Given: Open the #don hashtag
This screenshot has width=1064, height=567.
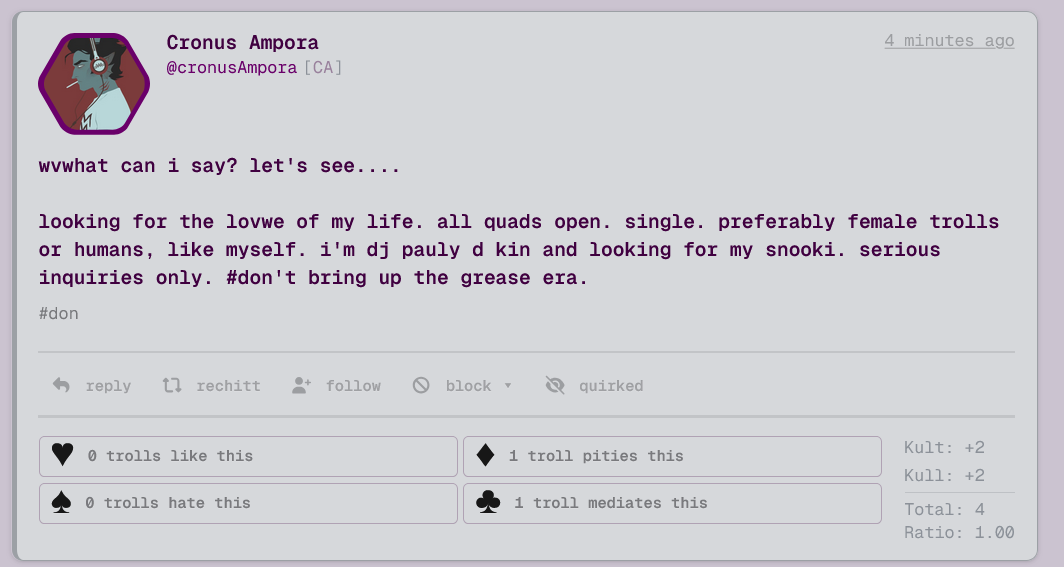Looking at the screenshot, I should pyautogui.click(x=59, y=314).
